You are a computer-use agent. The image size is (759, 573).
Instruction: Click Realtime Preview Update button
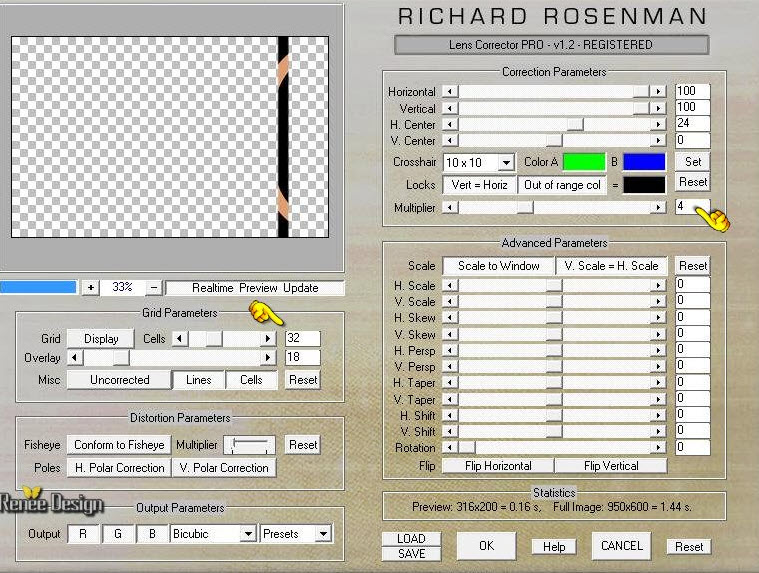tap(255, 288)
